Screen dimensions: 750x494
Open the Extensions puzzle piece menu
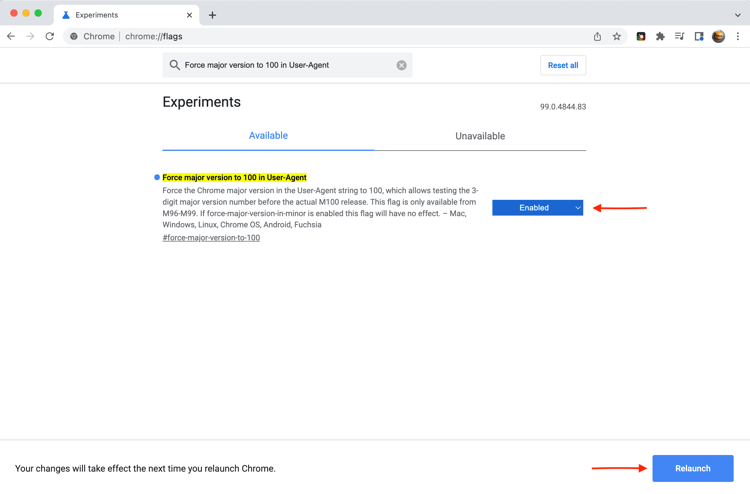660,36
